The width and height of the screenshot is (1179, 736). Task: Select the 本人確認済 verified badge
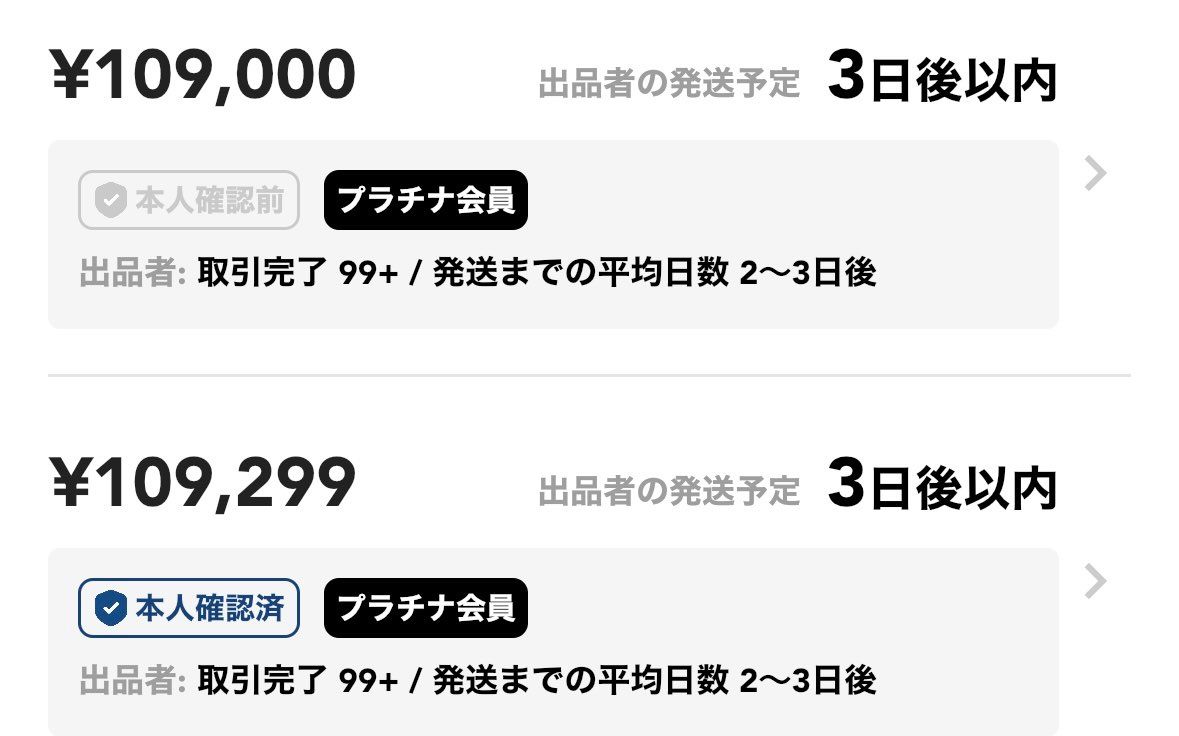point(189,608)
